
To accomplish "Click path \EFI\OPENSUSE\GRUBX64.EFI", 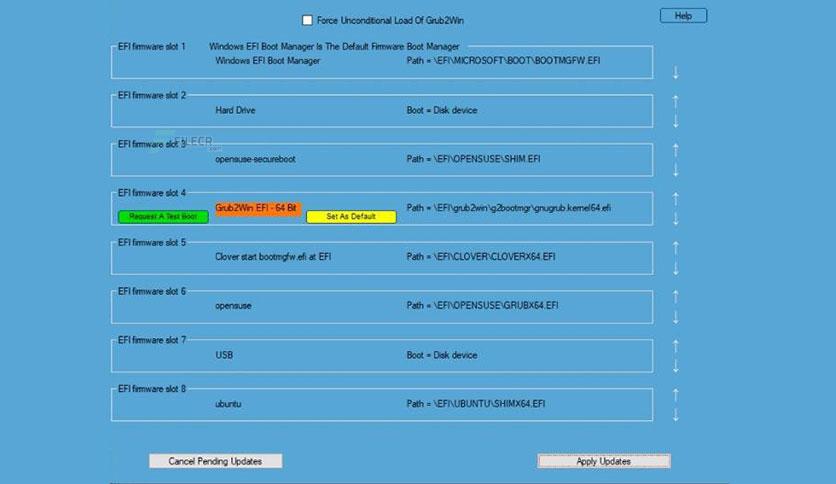I will pos(483,305).
